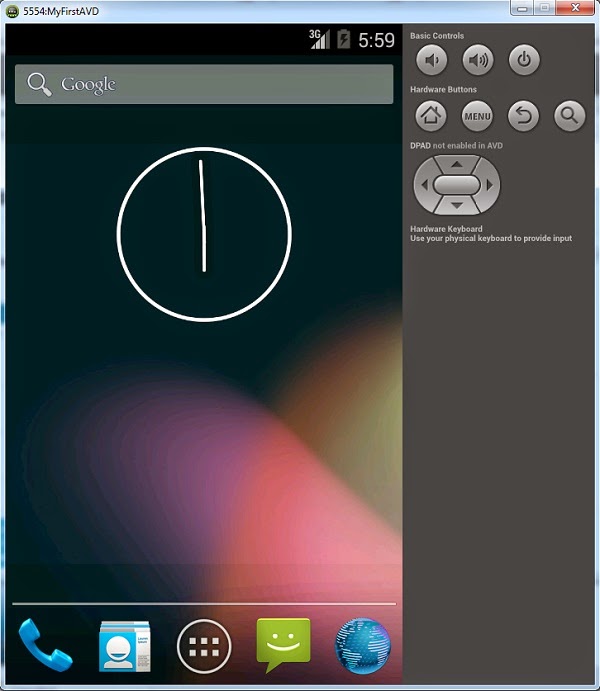Open the MENU hardware button
Screen dimensions: 600x691
coord(477,116)
